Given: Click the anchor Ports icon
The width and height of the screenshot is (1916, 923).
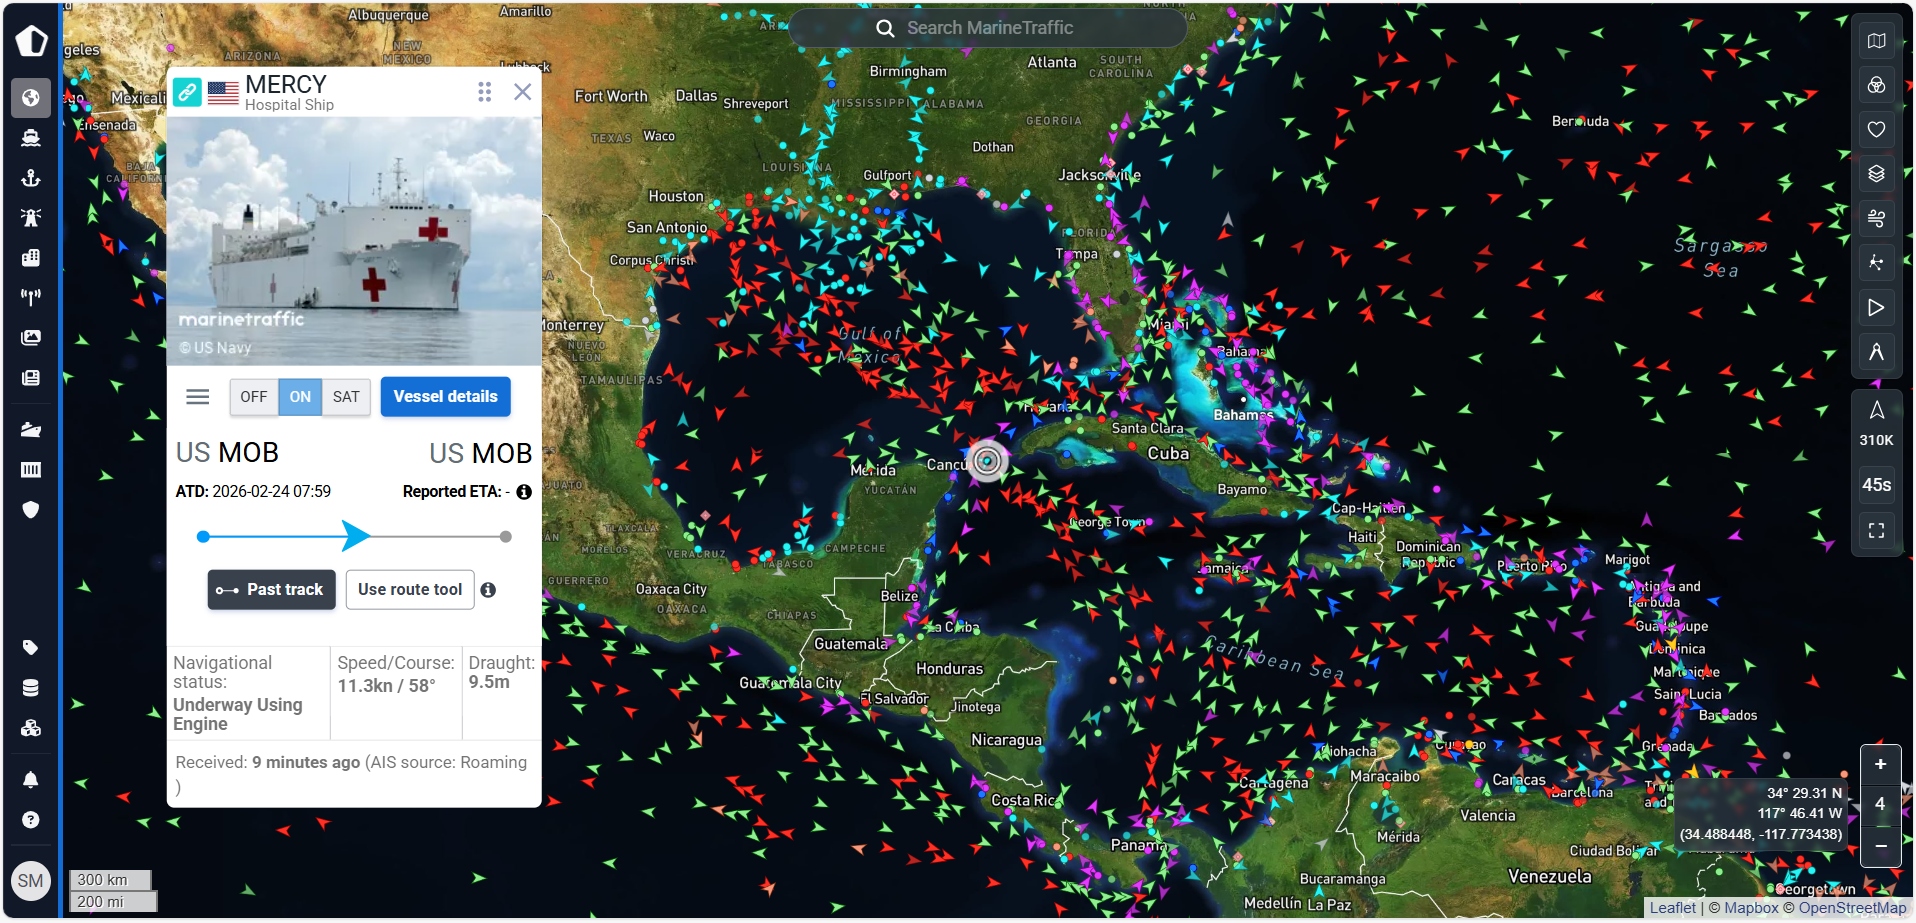Looking at the screenshot, I should 31,178.
